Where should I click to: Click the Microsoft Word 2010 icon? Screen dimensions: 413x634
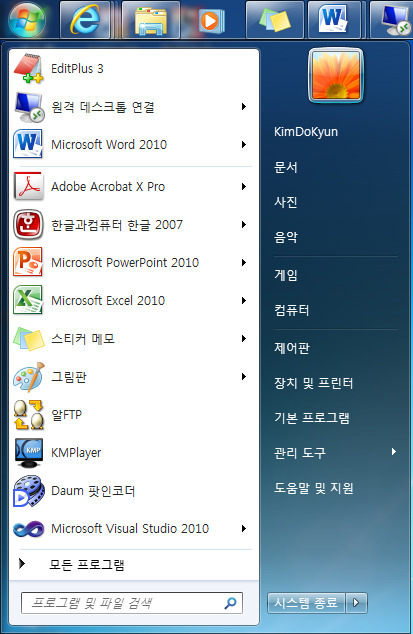[28, 144]
